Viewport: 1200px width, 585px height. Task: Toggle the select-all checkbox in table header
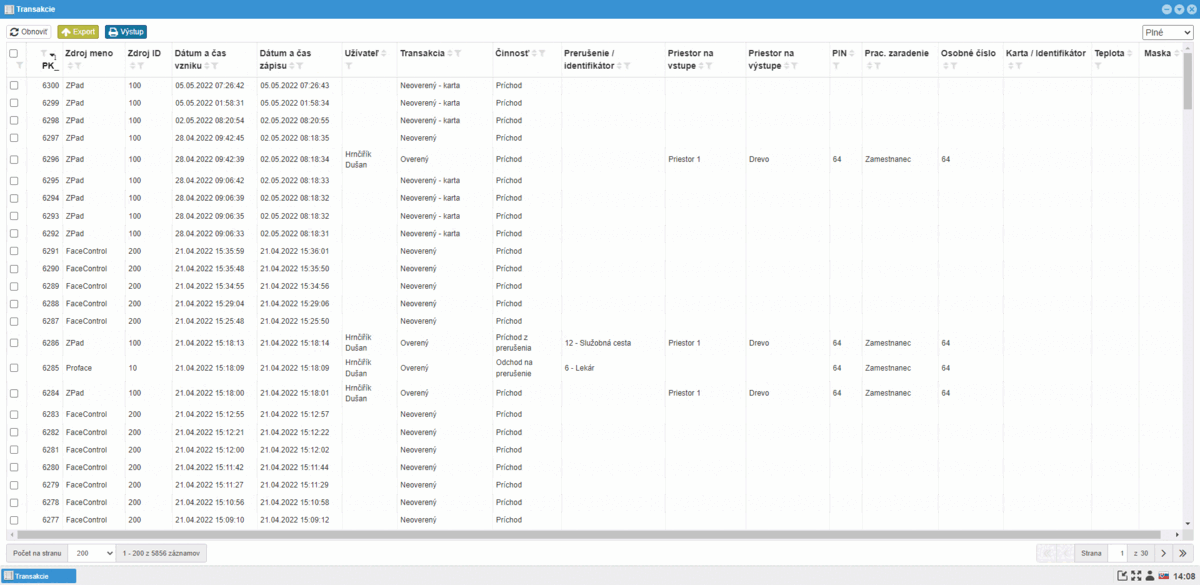pyautogui.click(x=14, y=53)
